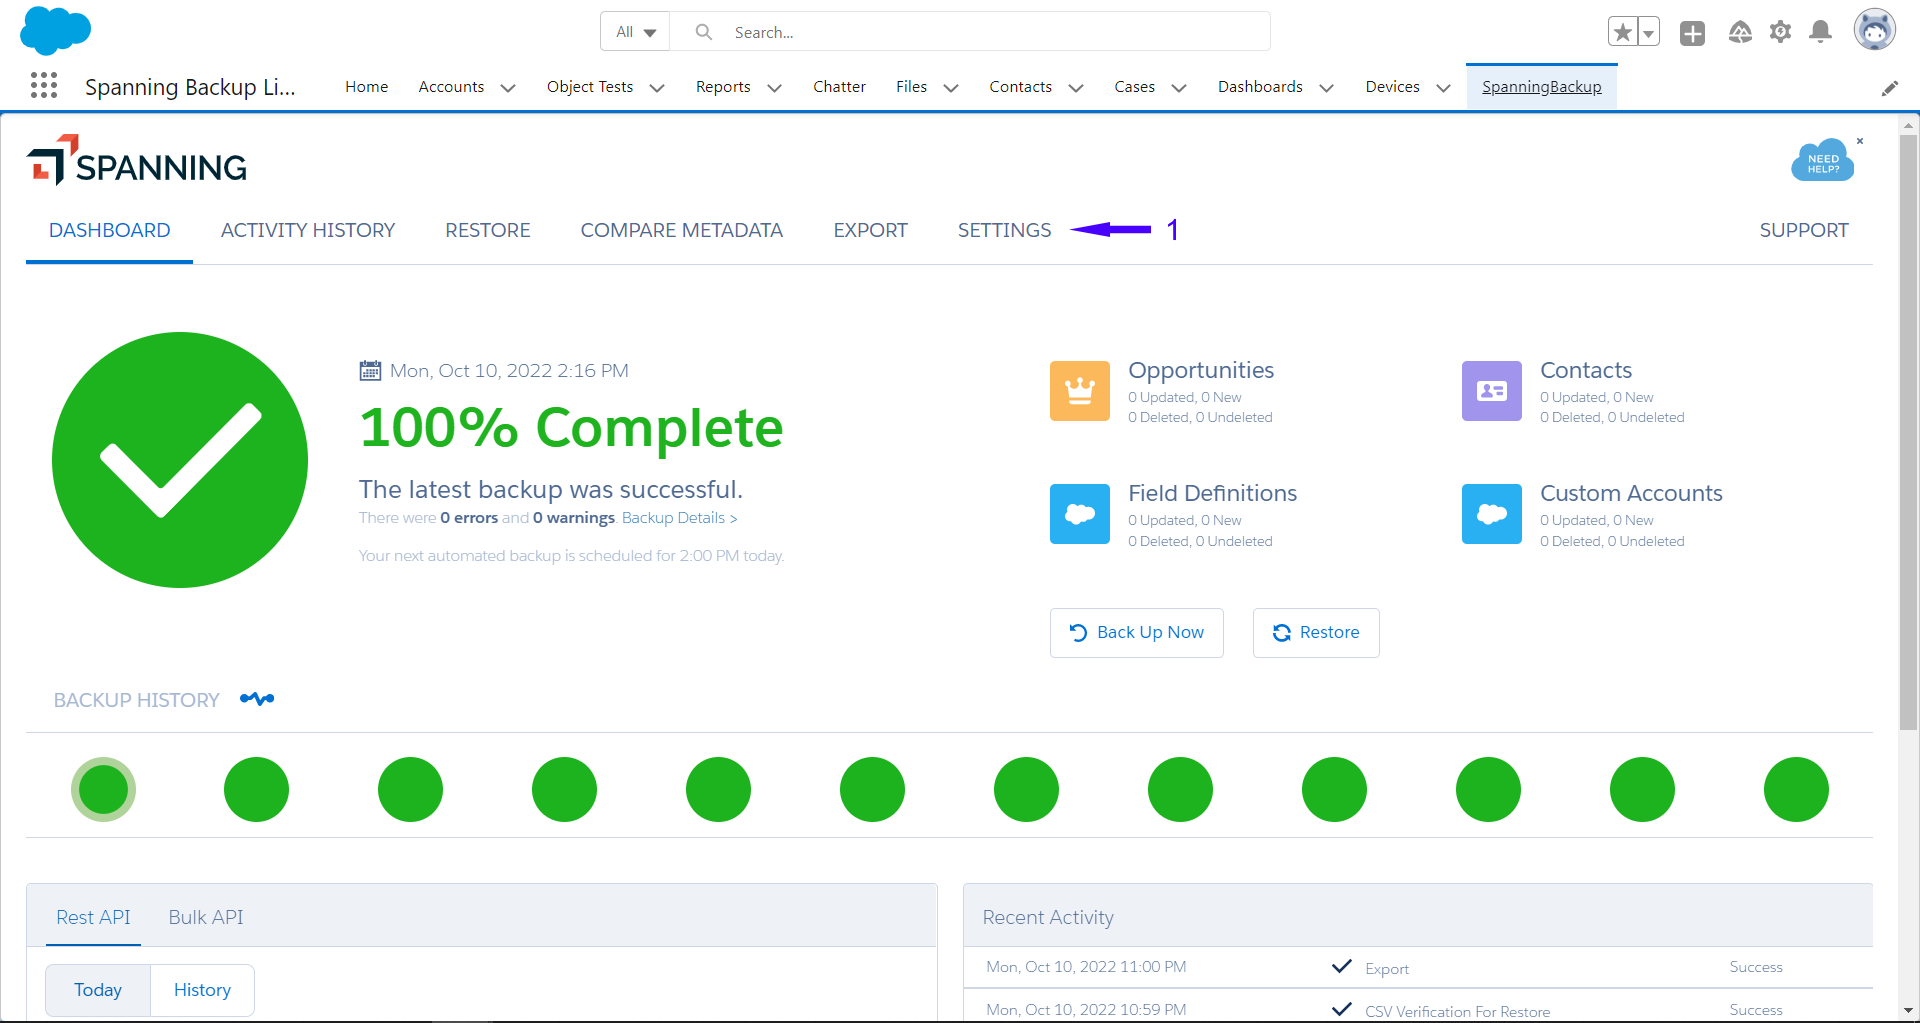Image resolution: width=1920 pixels, height=1023 pixels.
Task: Open the Field Definitions link
Action: pyautogui.click(x=1213, y=493)
